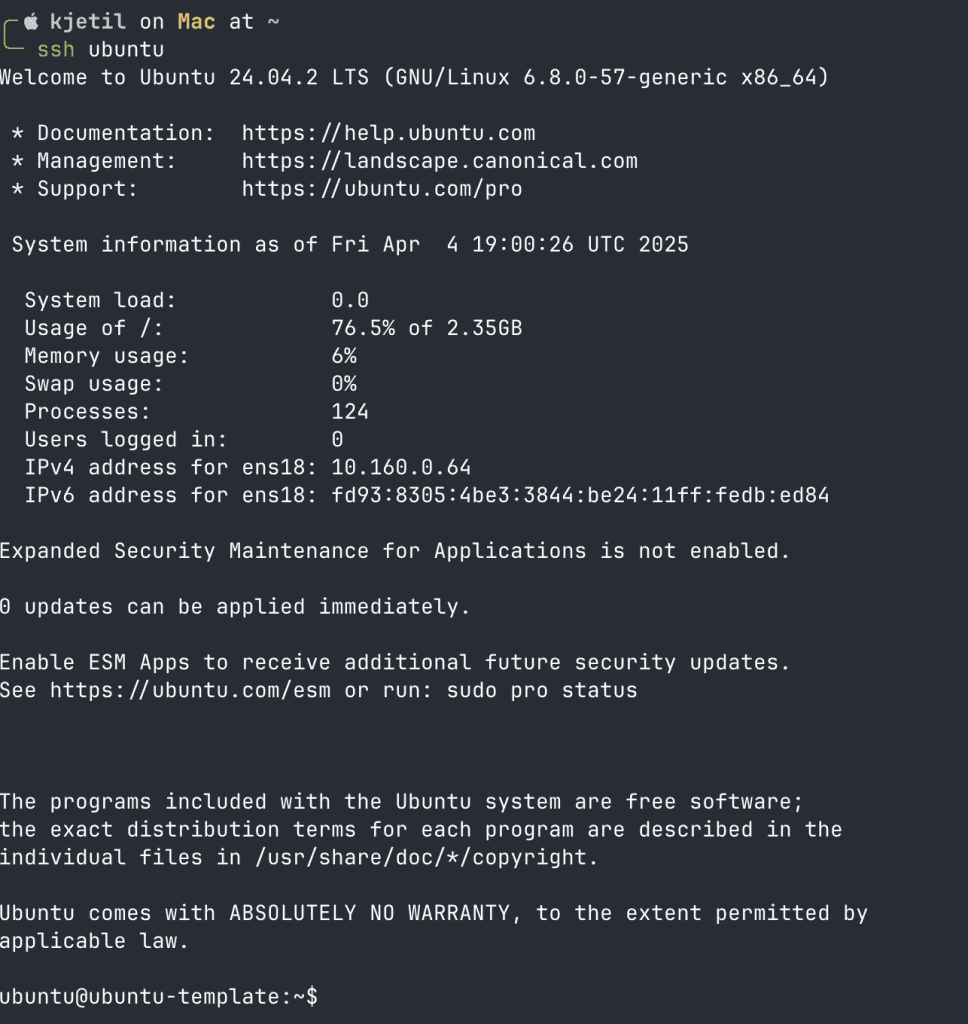Click the ubuntu@ubuntu-template shell prompt
The height and width of the screenshot is (1024, 968).
click(x=159, y=997)
